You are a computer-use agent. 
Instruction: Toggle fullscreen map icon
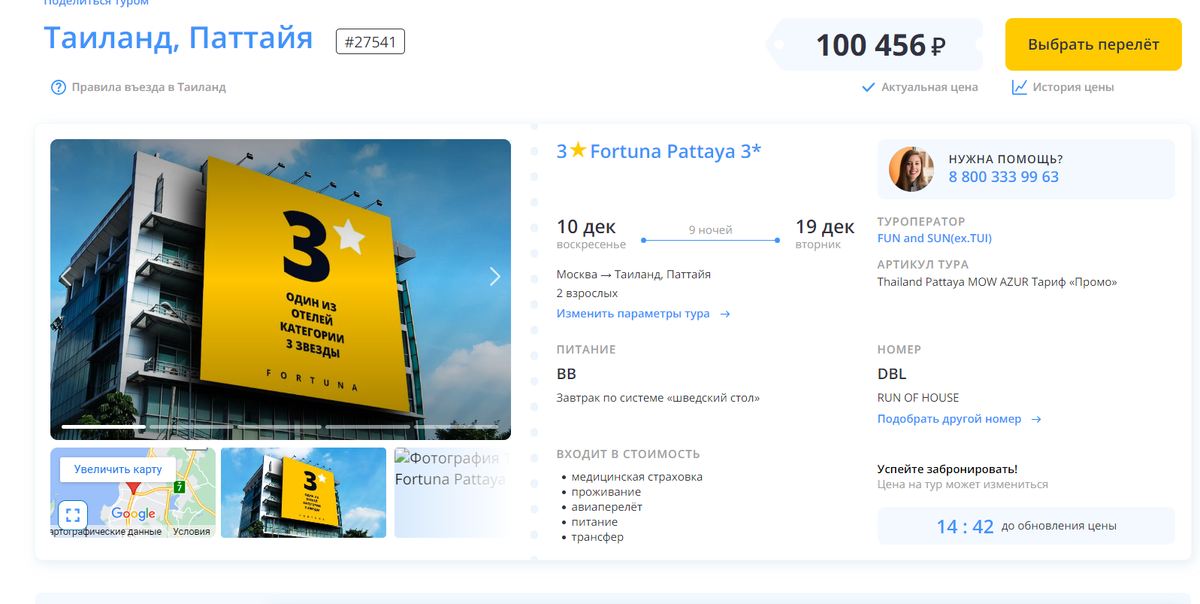pos(72,516)
